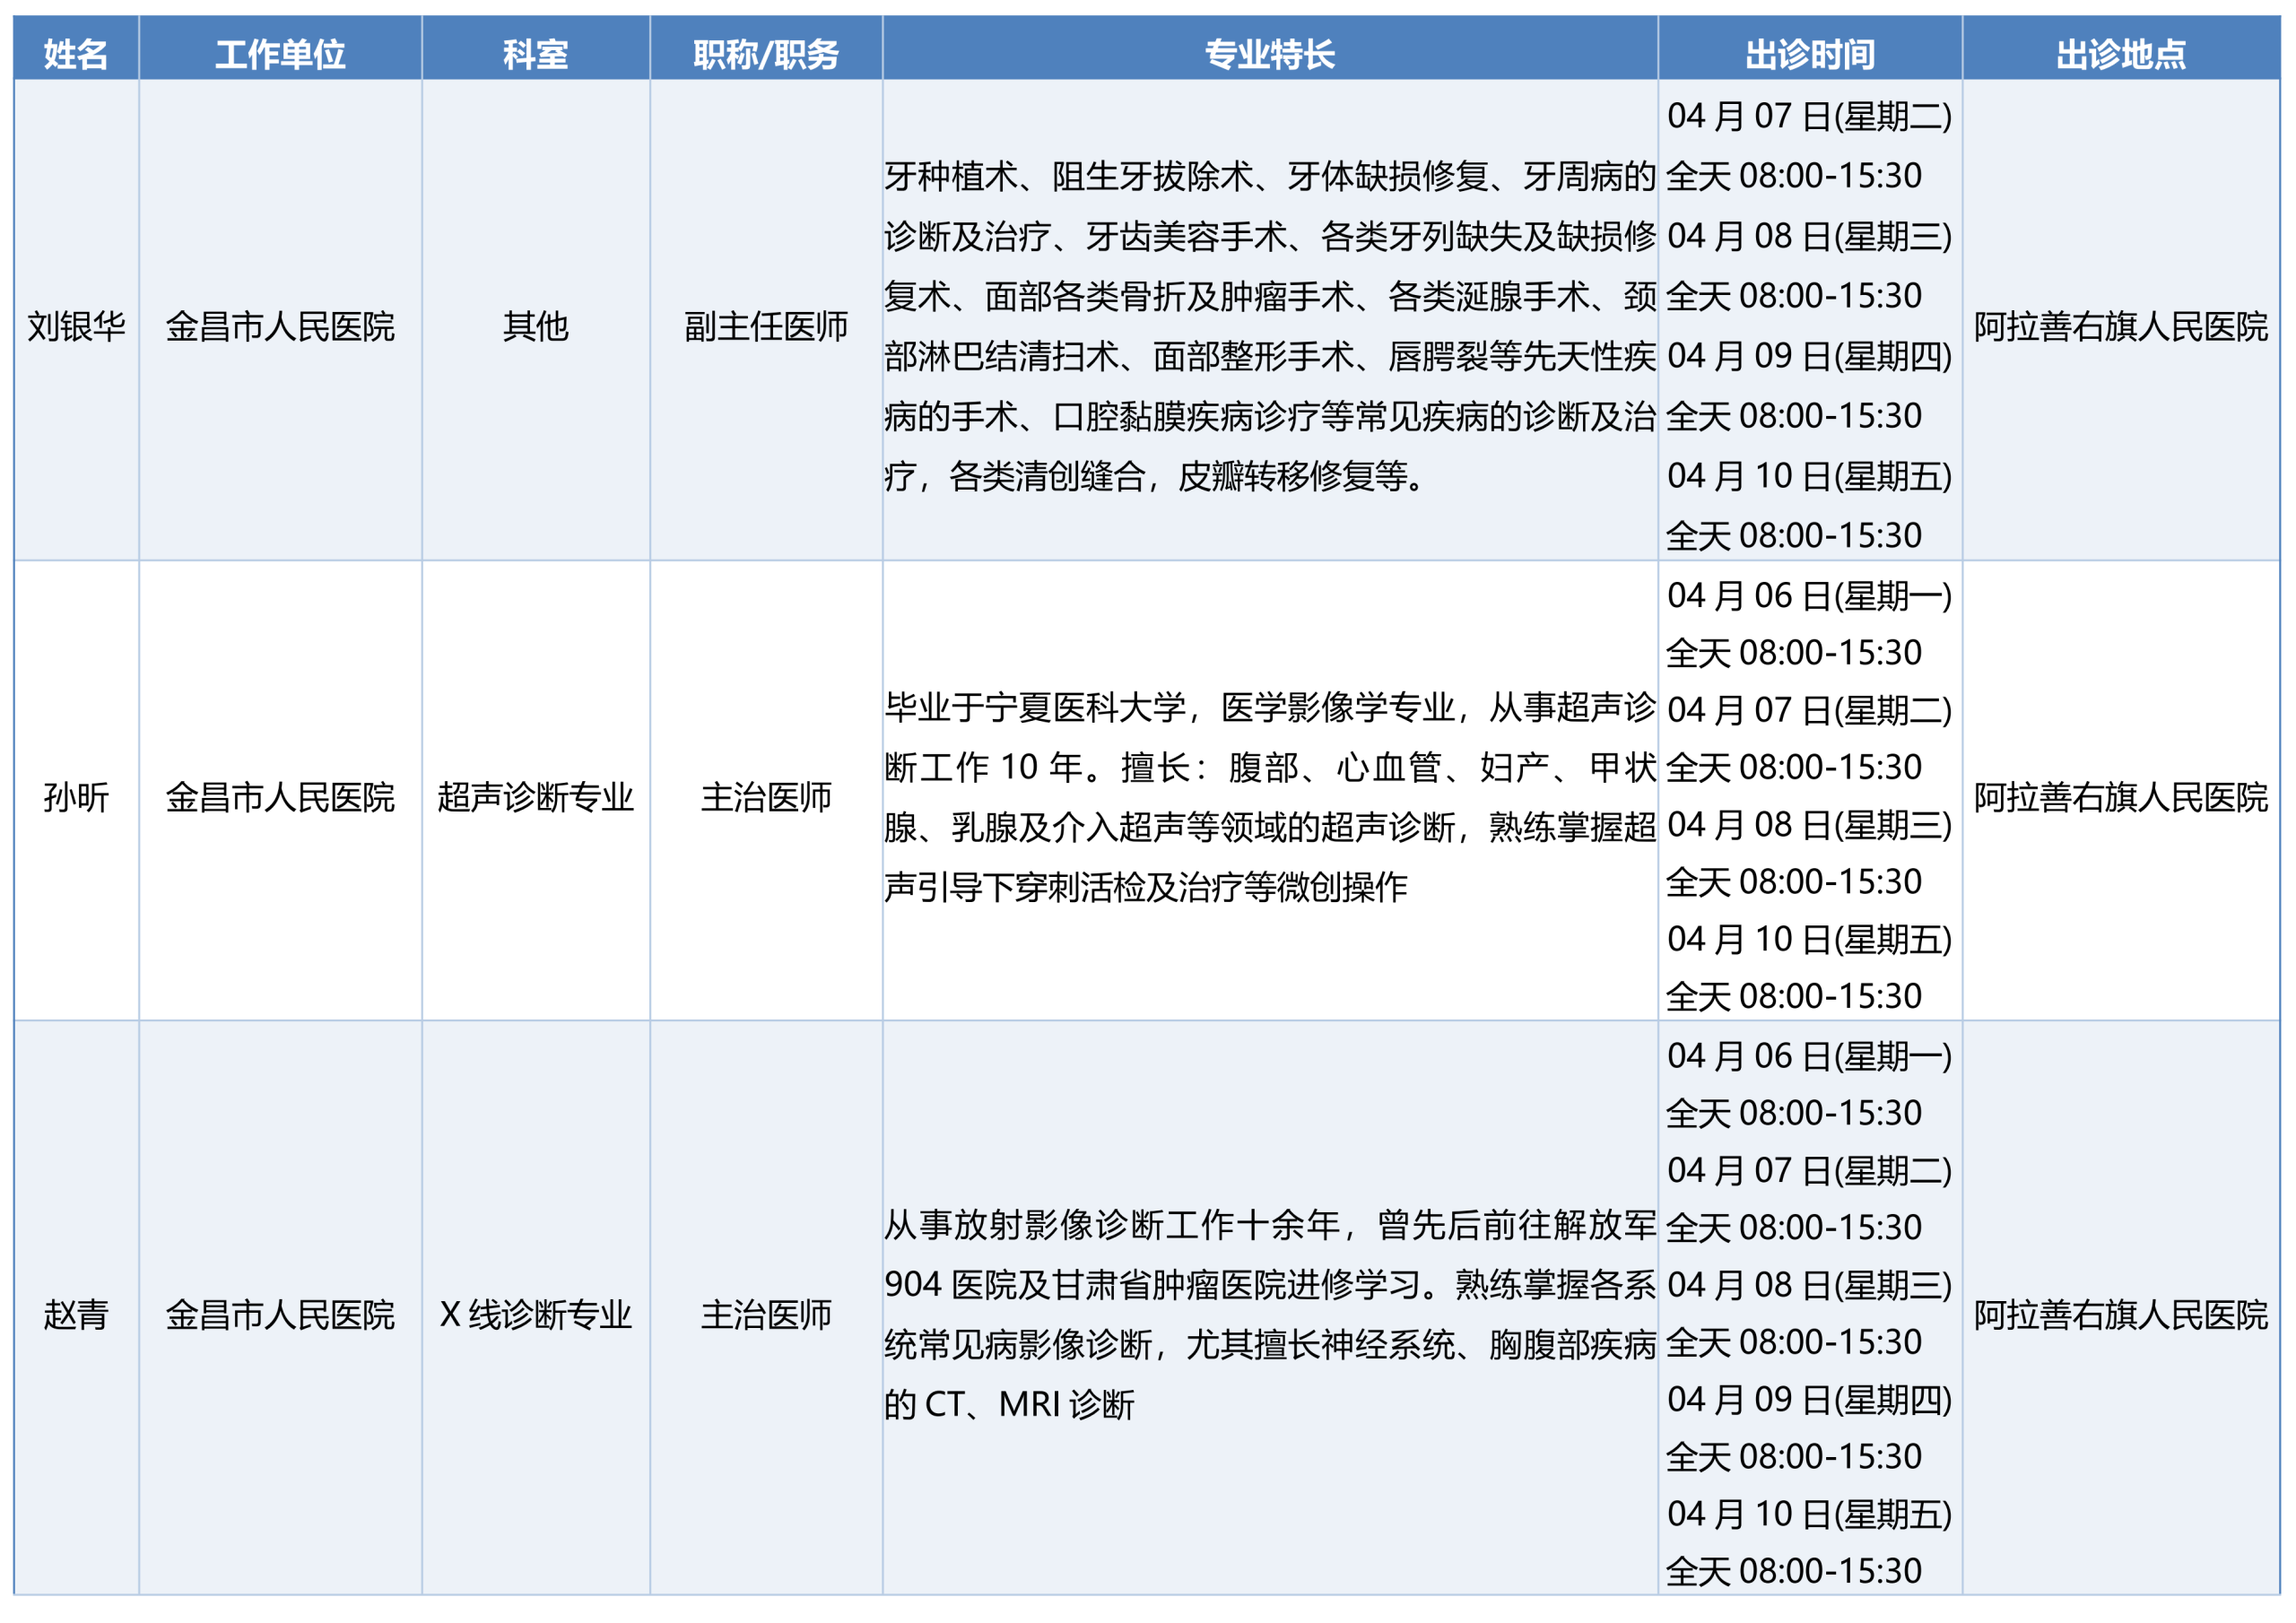Select the name cell 刘银华

tap(76, 326)
